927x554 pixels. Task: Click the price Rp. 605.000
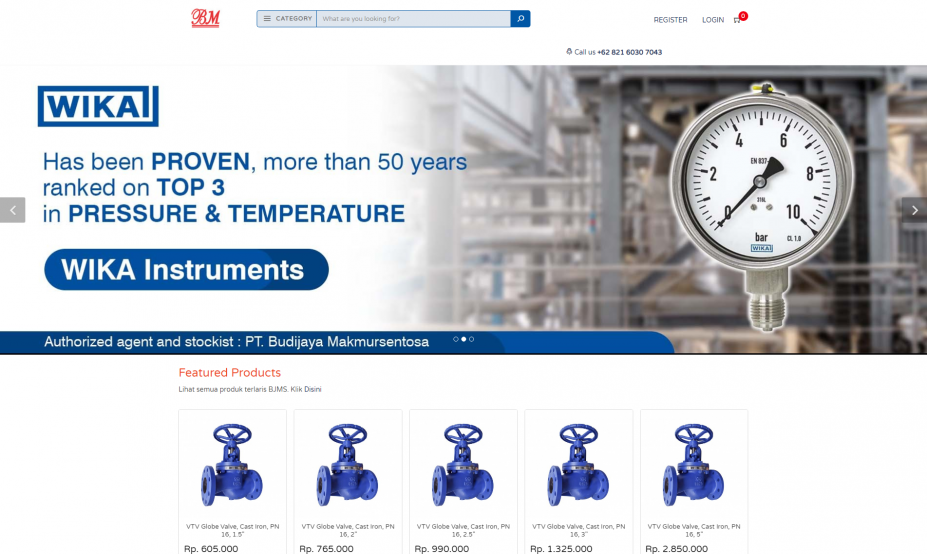pos(211,549)
